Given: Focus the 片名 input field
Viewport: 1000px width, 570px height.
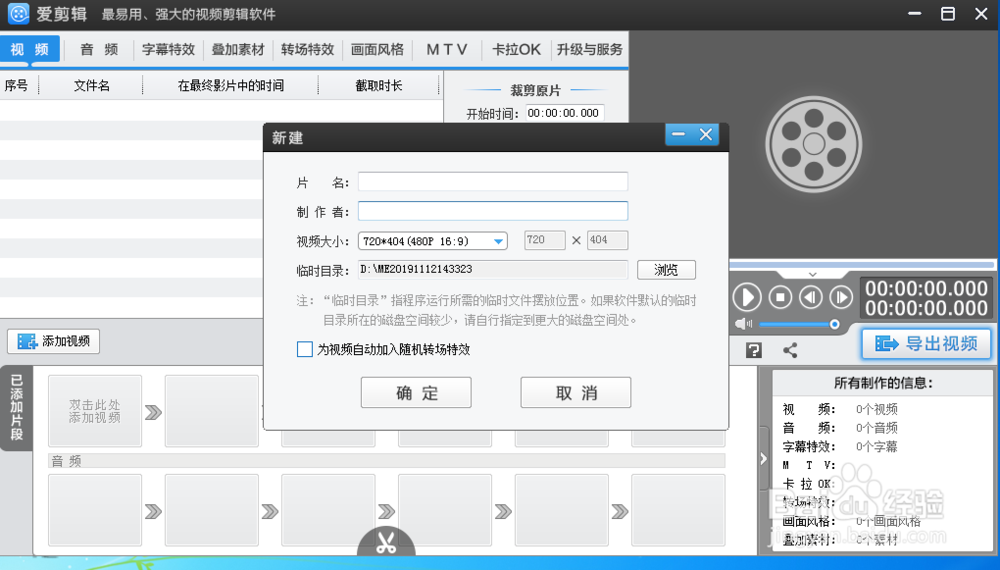Looking at the screenshot, I should tap(492, 182).
